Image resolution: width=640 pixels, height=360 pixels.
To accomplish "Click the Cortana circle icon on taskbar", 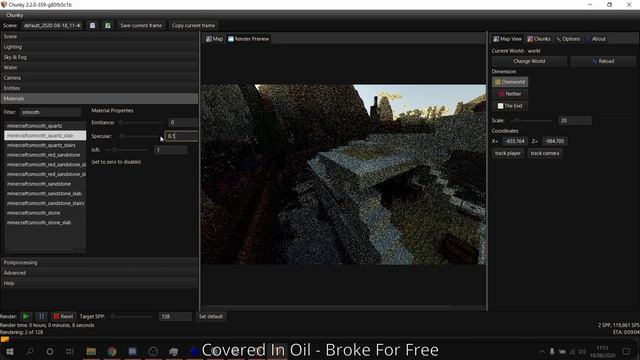I will (50, 351).
